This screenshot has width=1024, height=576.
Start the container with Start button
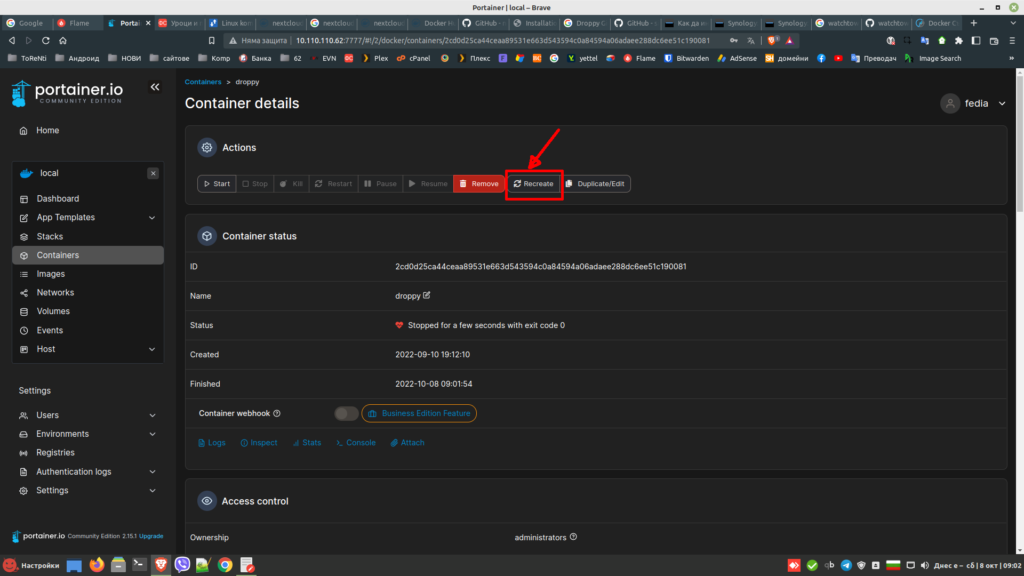click(217, 184)
